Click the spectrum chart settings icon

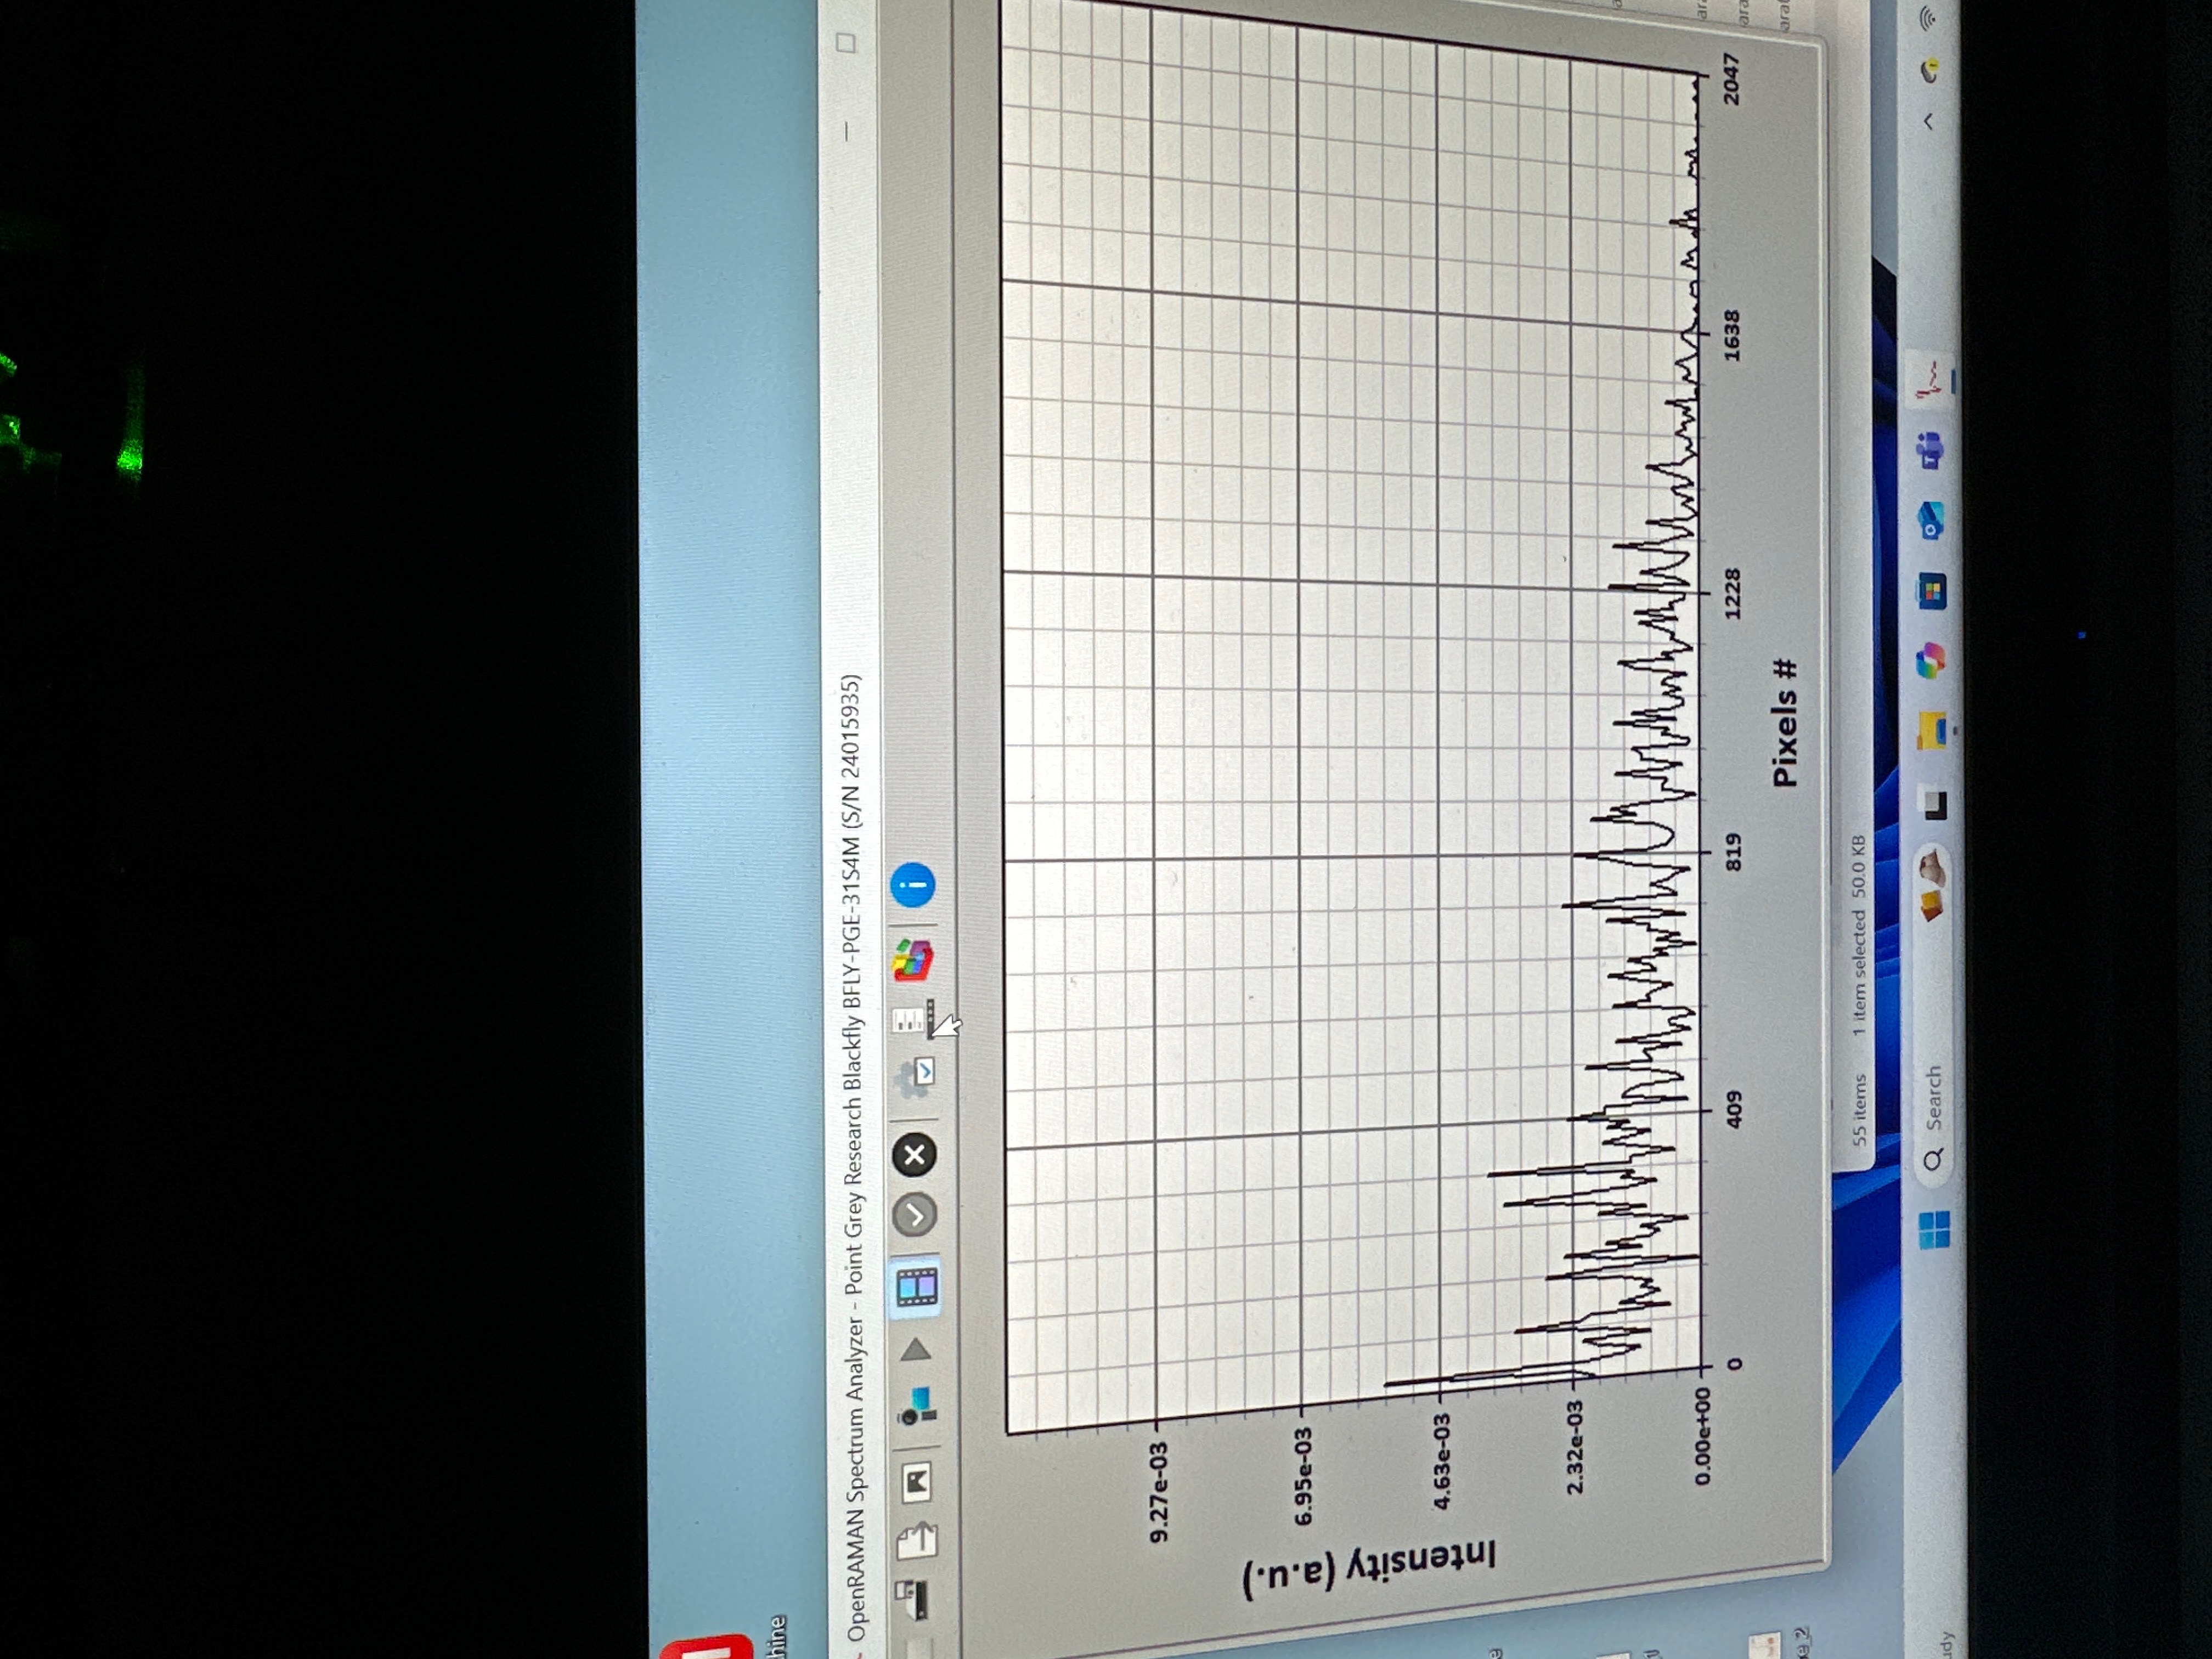point(913,1019)
